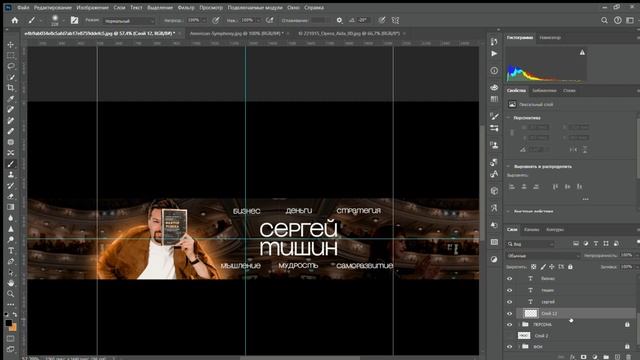Switch to American Symphony document tab
The width and height of the screenshot is (640, 360).
coord(236,33)
